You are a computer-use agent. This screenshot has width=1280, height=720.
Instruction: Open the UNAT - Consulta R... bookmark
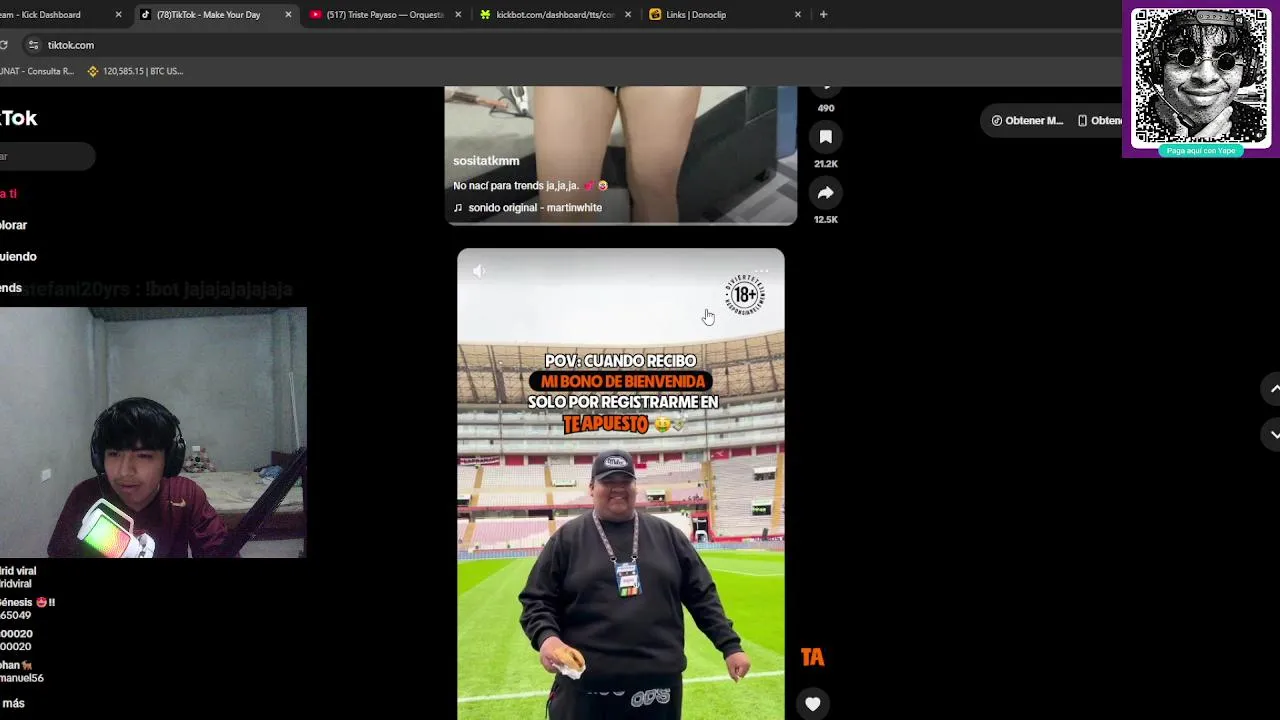37,71
